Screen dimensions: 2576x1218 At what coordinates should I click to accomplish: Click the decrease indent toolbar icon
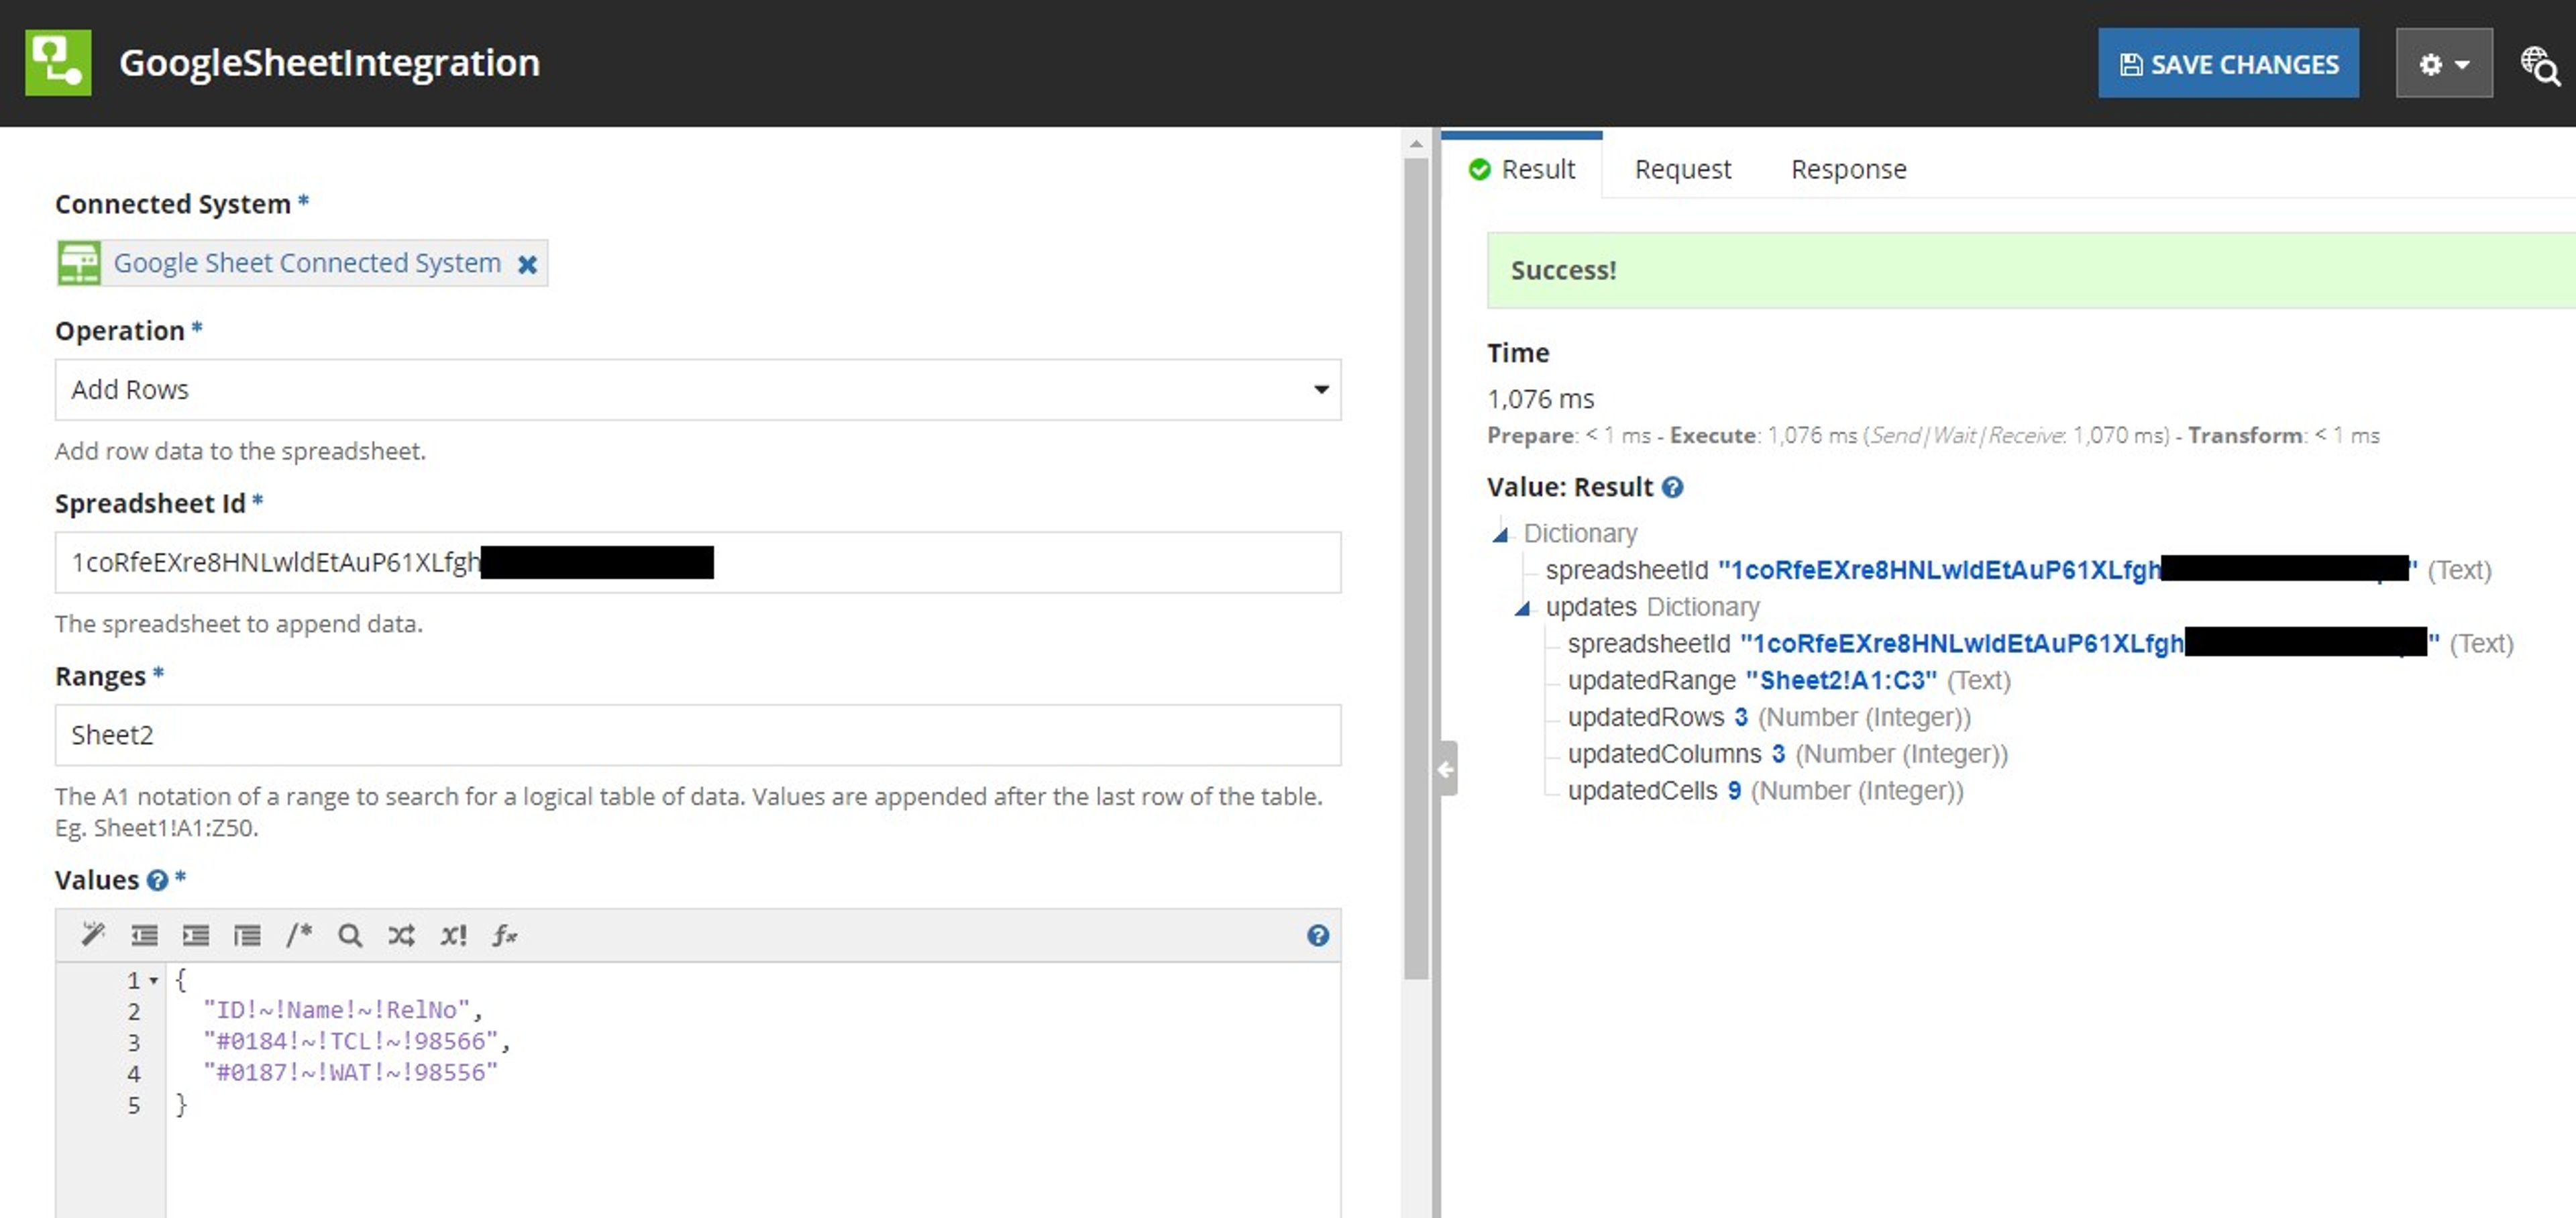point(144,935)
